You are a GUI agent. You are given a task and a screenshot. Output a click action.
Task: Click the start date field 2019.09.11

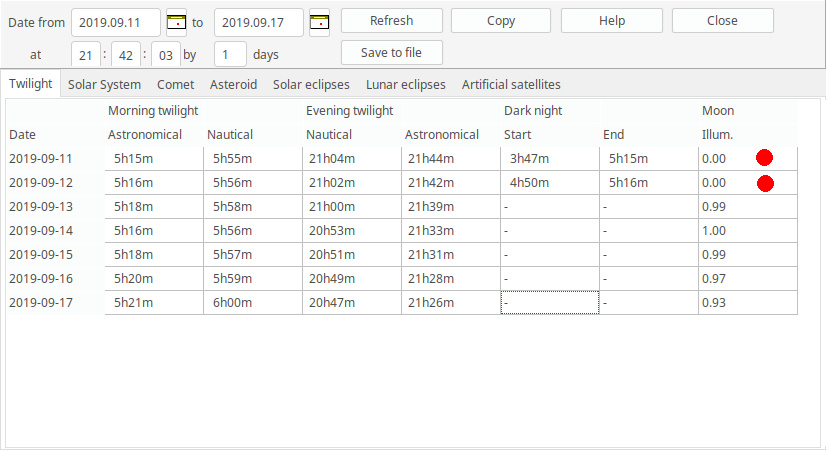[115, 21]
